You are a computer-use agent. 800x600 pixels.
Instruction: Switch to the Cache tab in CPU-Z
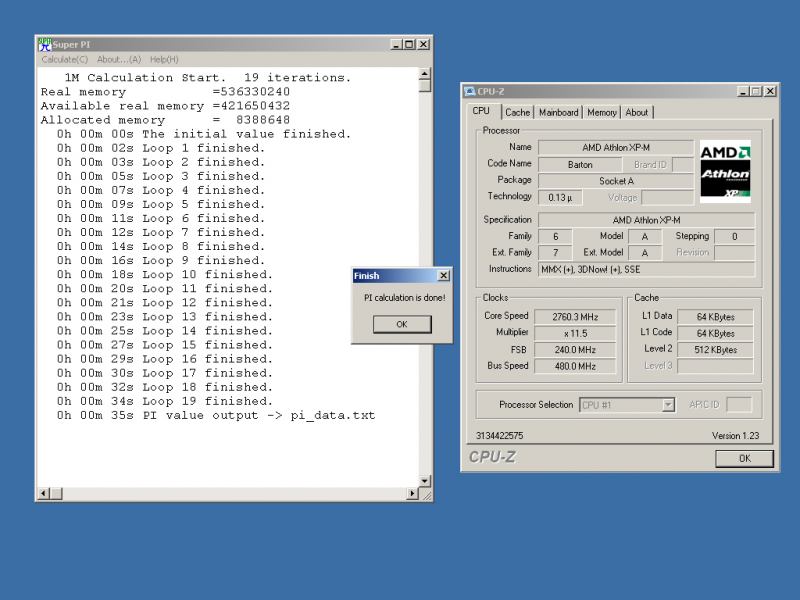[x=517, y=112]
